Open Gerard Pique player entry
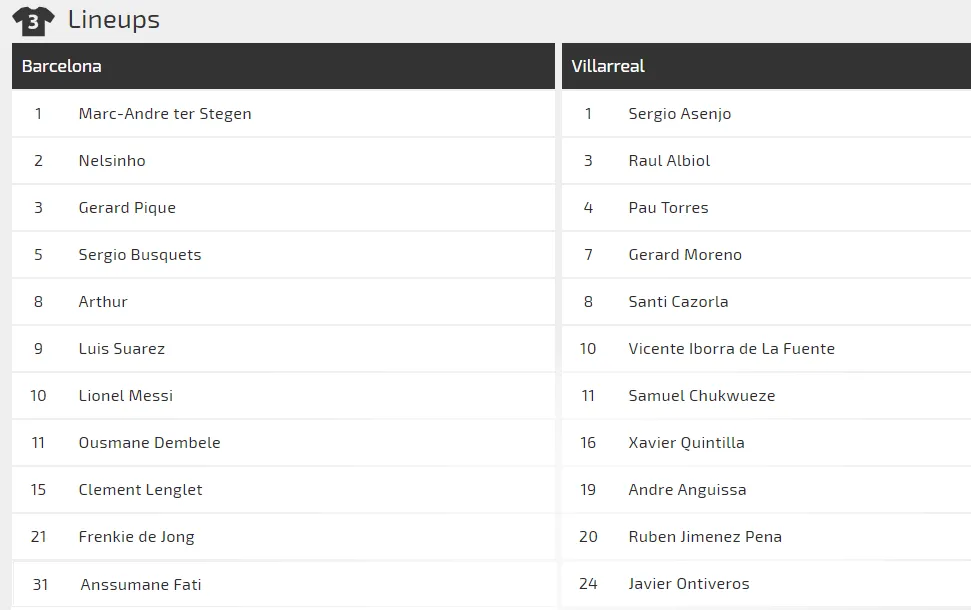 pos(127,208)
